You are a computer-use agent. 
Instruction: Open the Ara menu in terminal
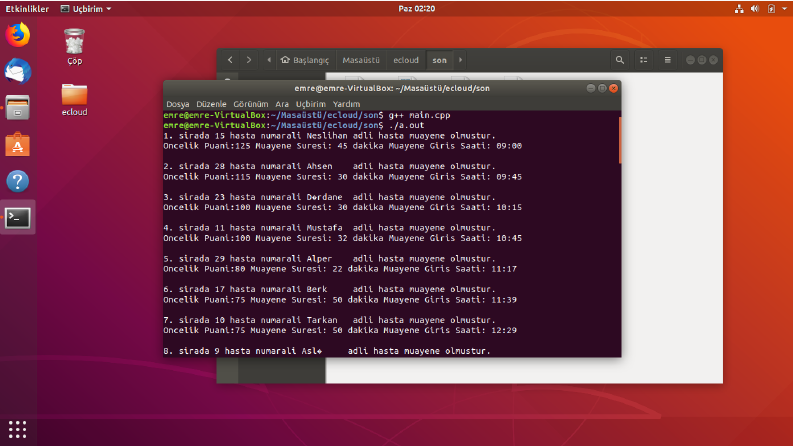[282, 104]
